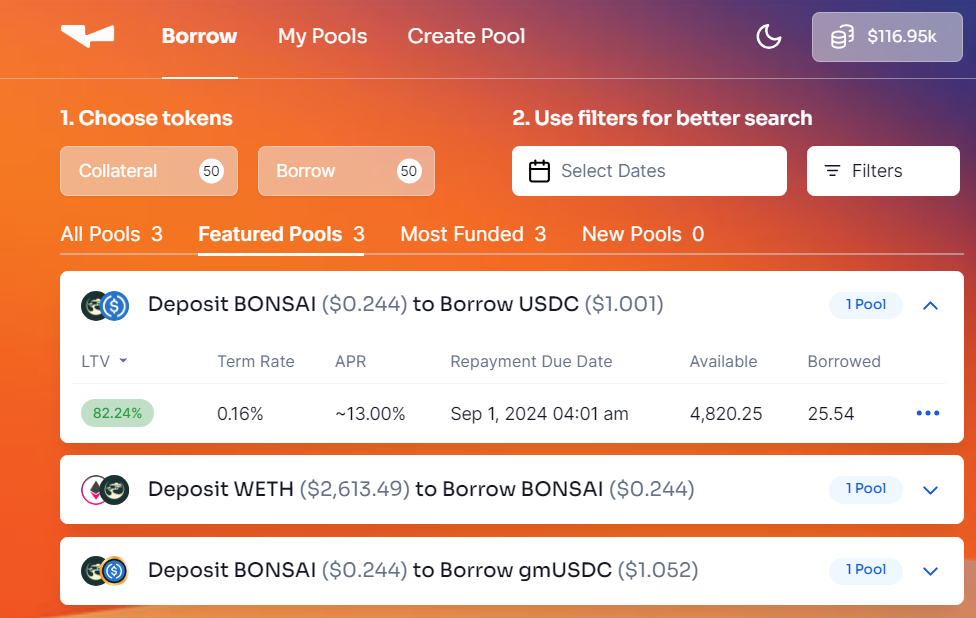Sort by the LTV column arrow

123,361
